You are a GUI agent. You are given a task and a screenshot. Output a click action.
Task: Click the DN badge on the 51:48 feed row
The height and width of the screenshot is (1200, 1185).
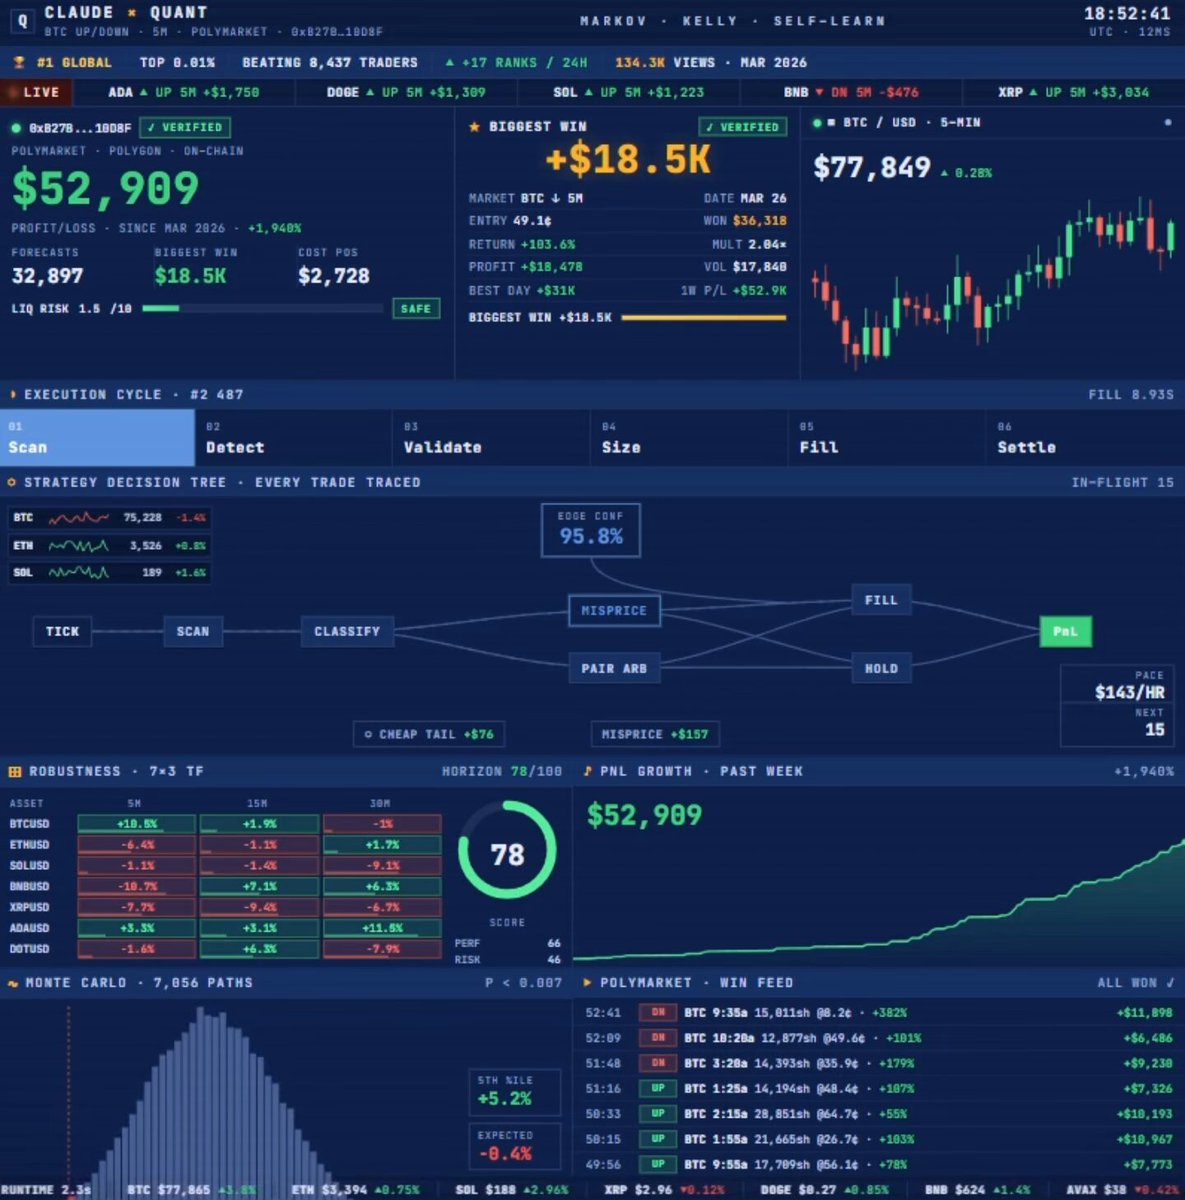click(x=658, y=1063)
